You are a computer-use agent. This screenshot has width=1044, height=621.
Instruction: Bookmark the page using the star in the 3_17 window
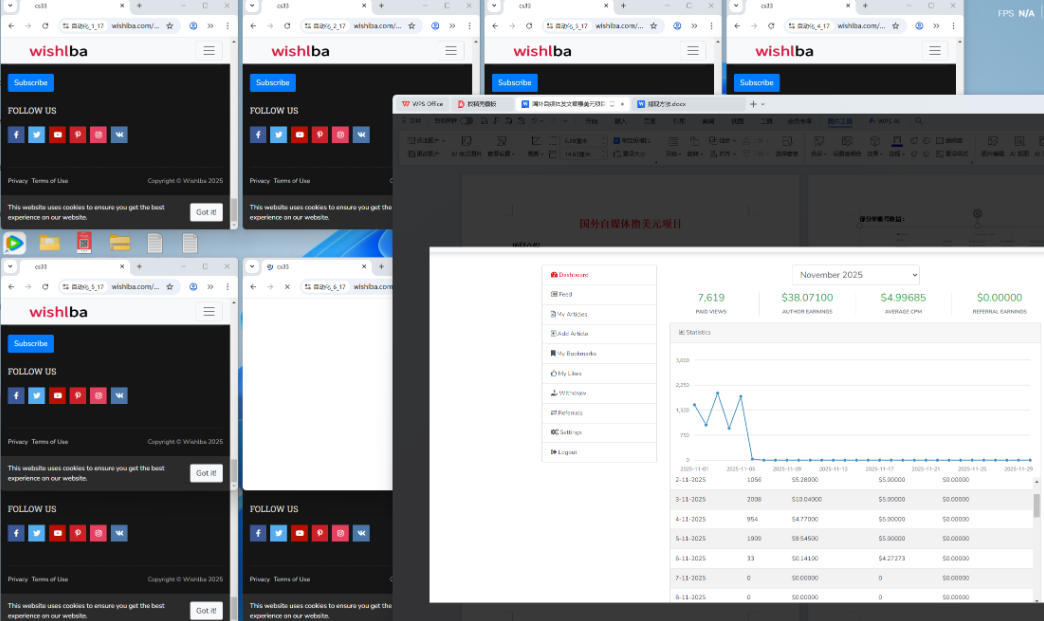(x=653, y=25)
